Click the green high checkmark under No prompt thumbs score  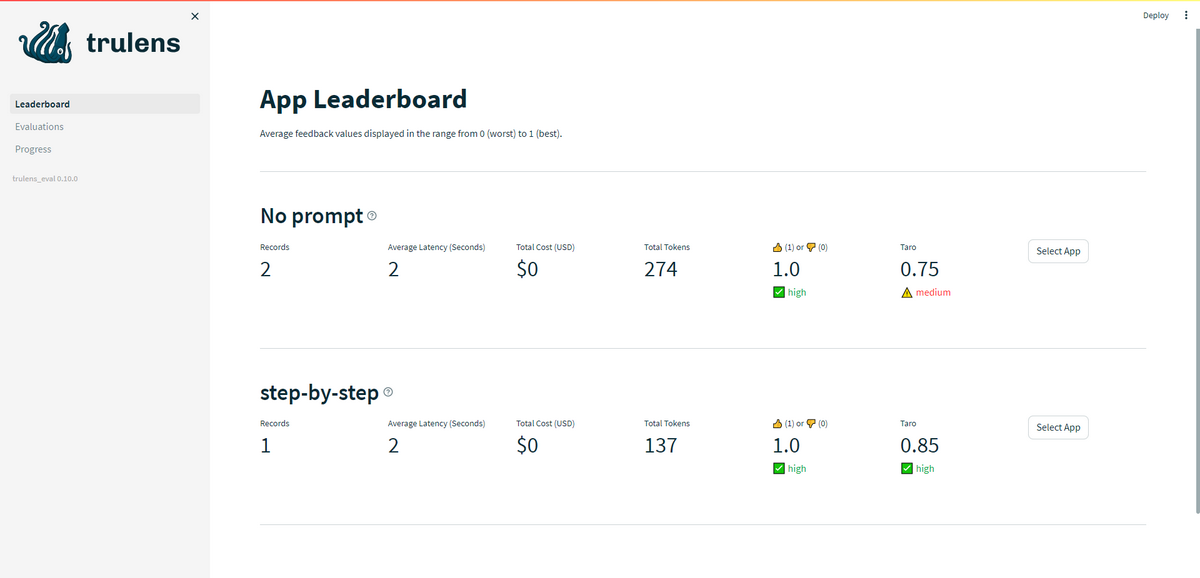click(x=778, y=293)
